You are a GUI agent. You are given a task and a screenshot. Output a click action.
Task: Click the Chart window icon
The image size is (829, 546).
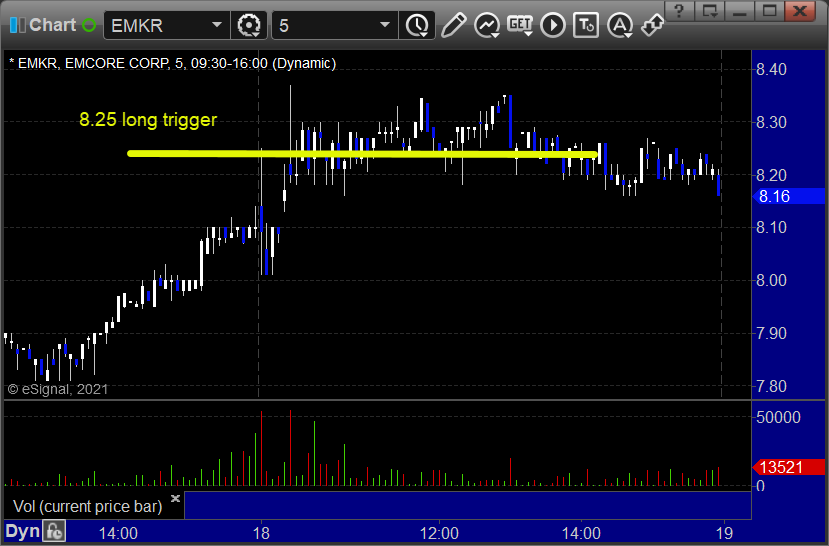(x=17, y=25)
